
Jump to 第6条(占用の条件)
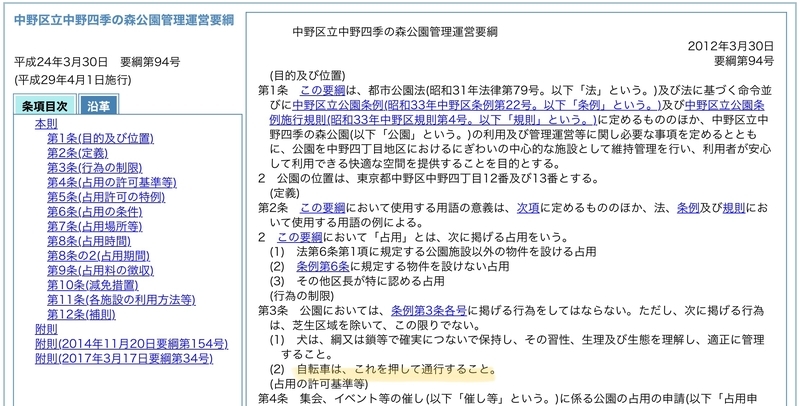[95, 212]
